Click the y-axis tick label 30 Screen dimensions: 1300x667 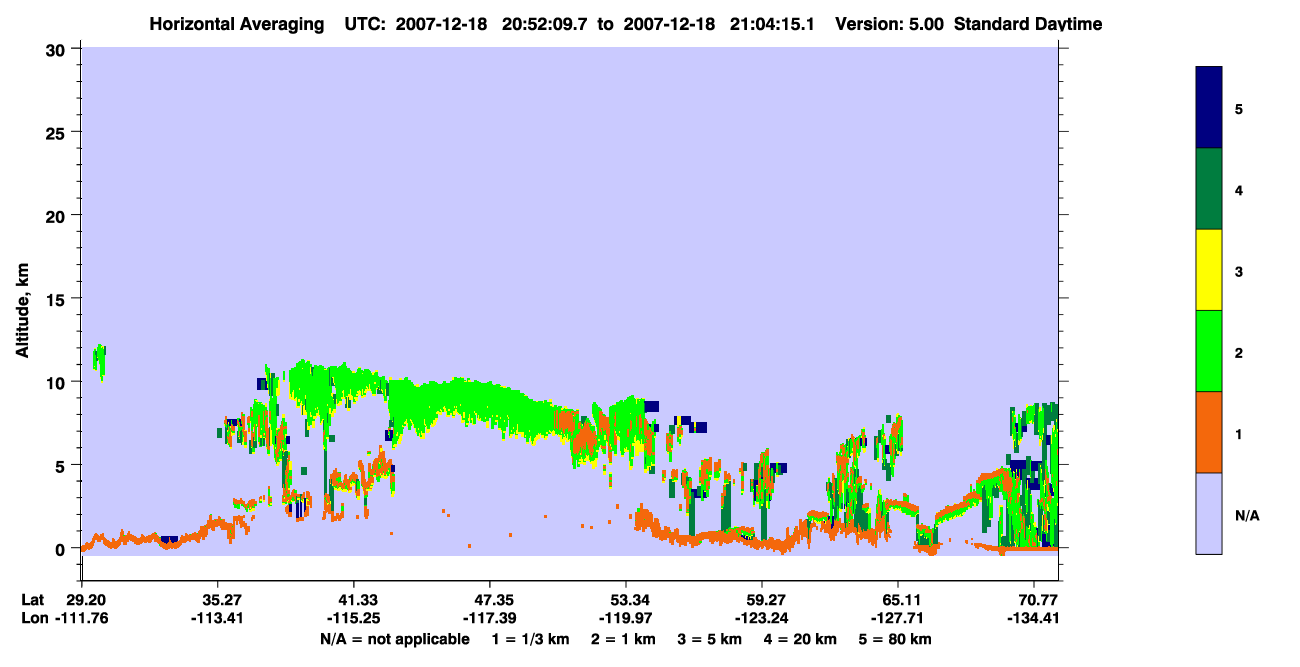pos(58,49)
